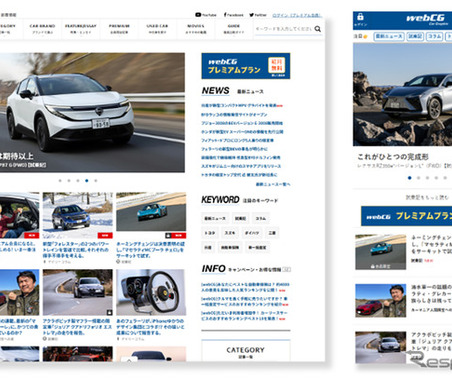
Task: Tap the Alfa Giulia thumbnail in mobile list
Action: pos(381,347)
